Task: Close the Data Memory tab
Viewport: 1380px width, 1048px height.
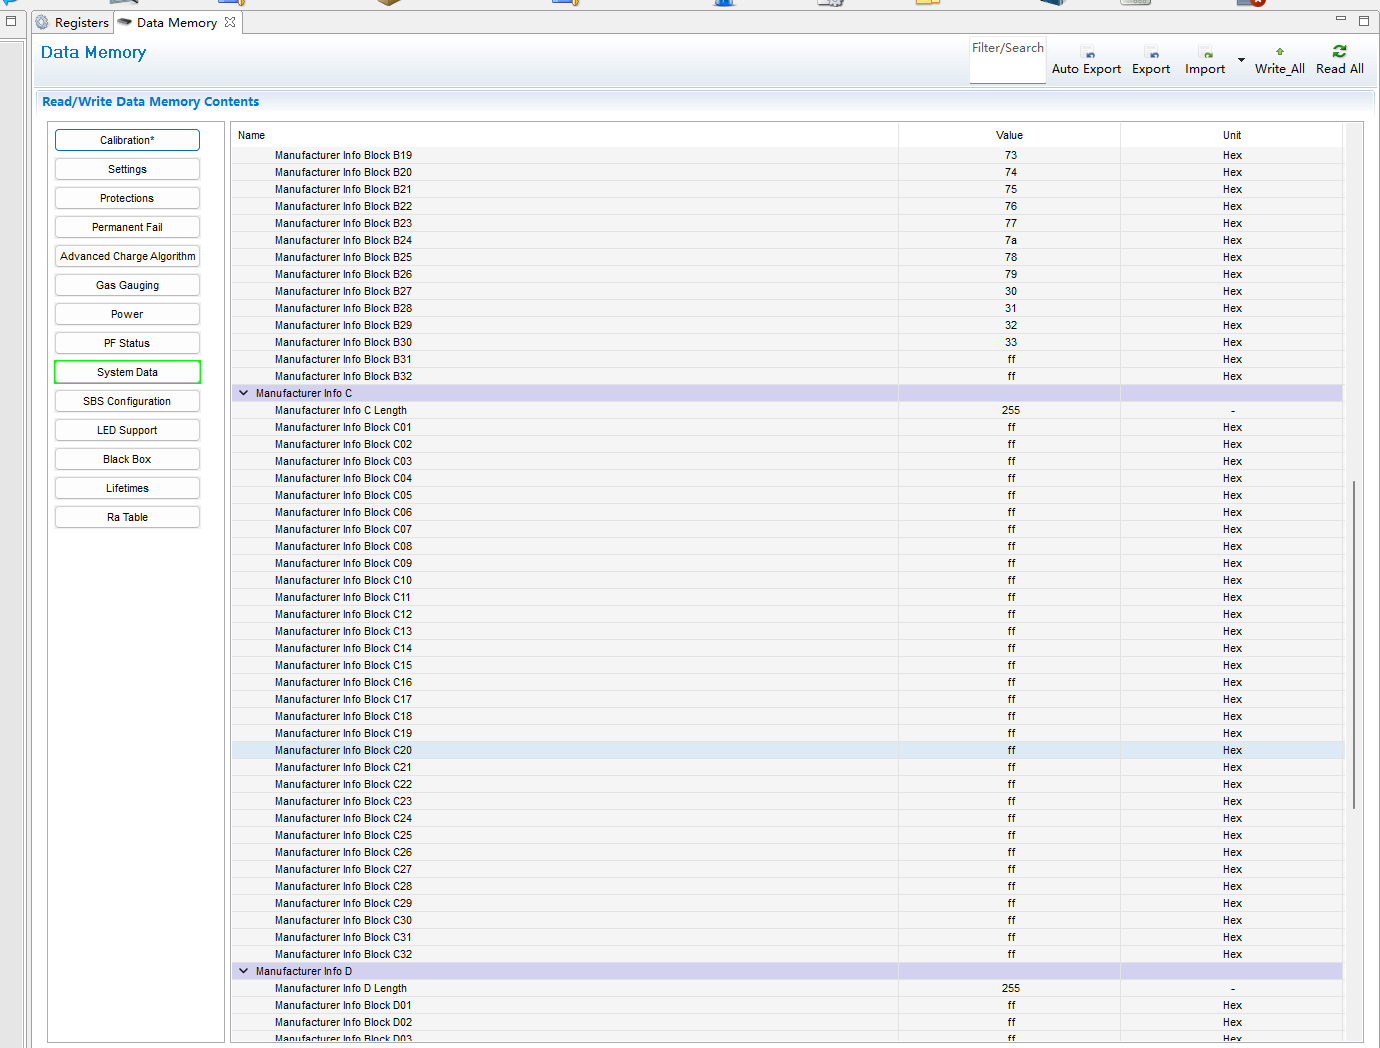Action: coord(230,22)
